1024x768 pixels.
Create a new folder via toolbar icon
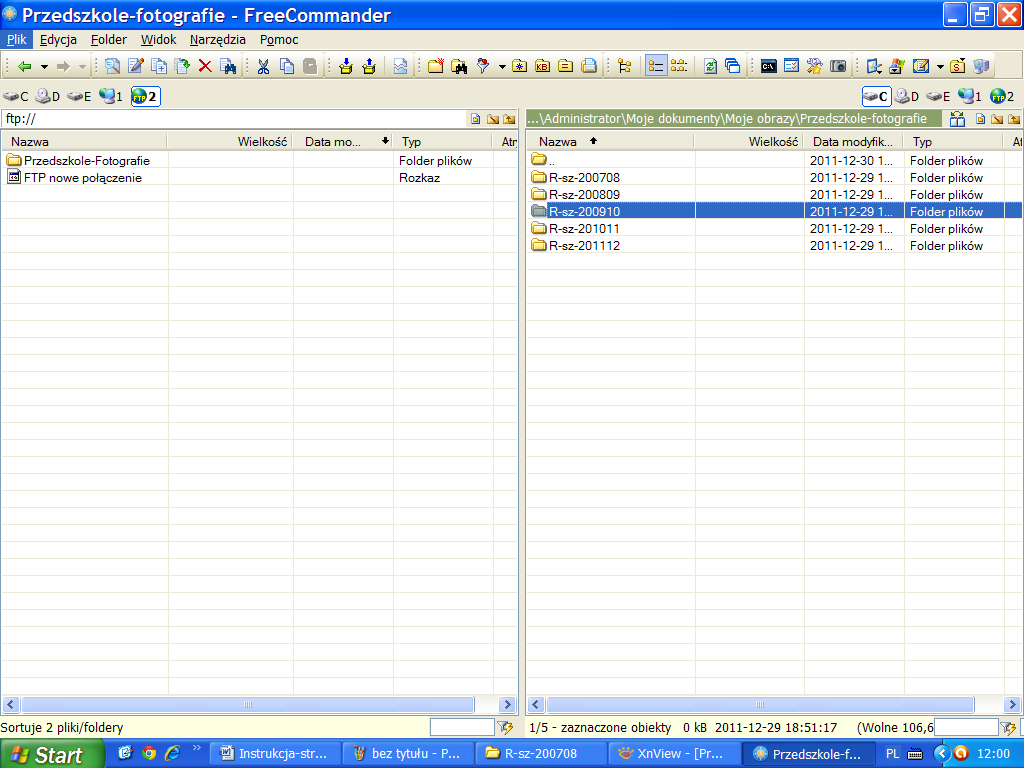tap(436, 66)
